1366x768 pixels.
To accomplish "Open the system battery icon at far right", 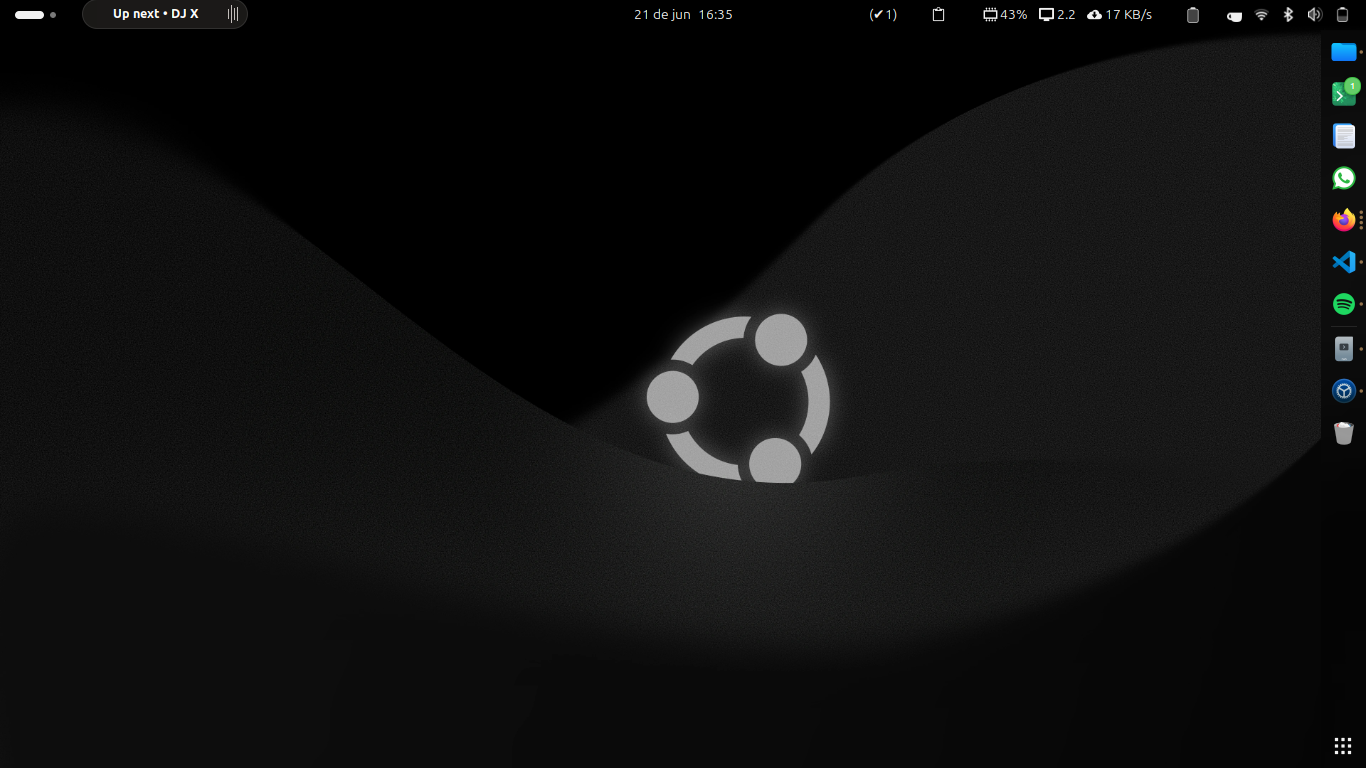I will point(1342,15).
